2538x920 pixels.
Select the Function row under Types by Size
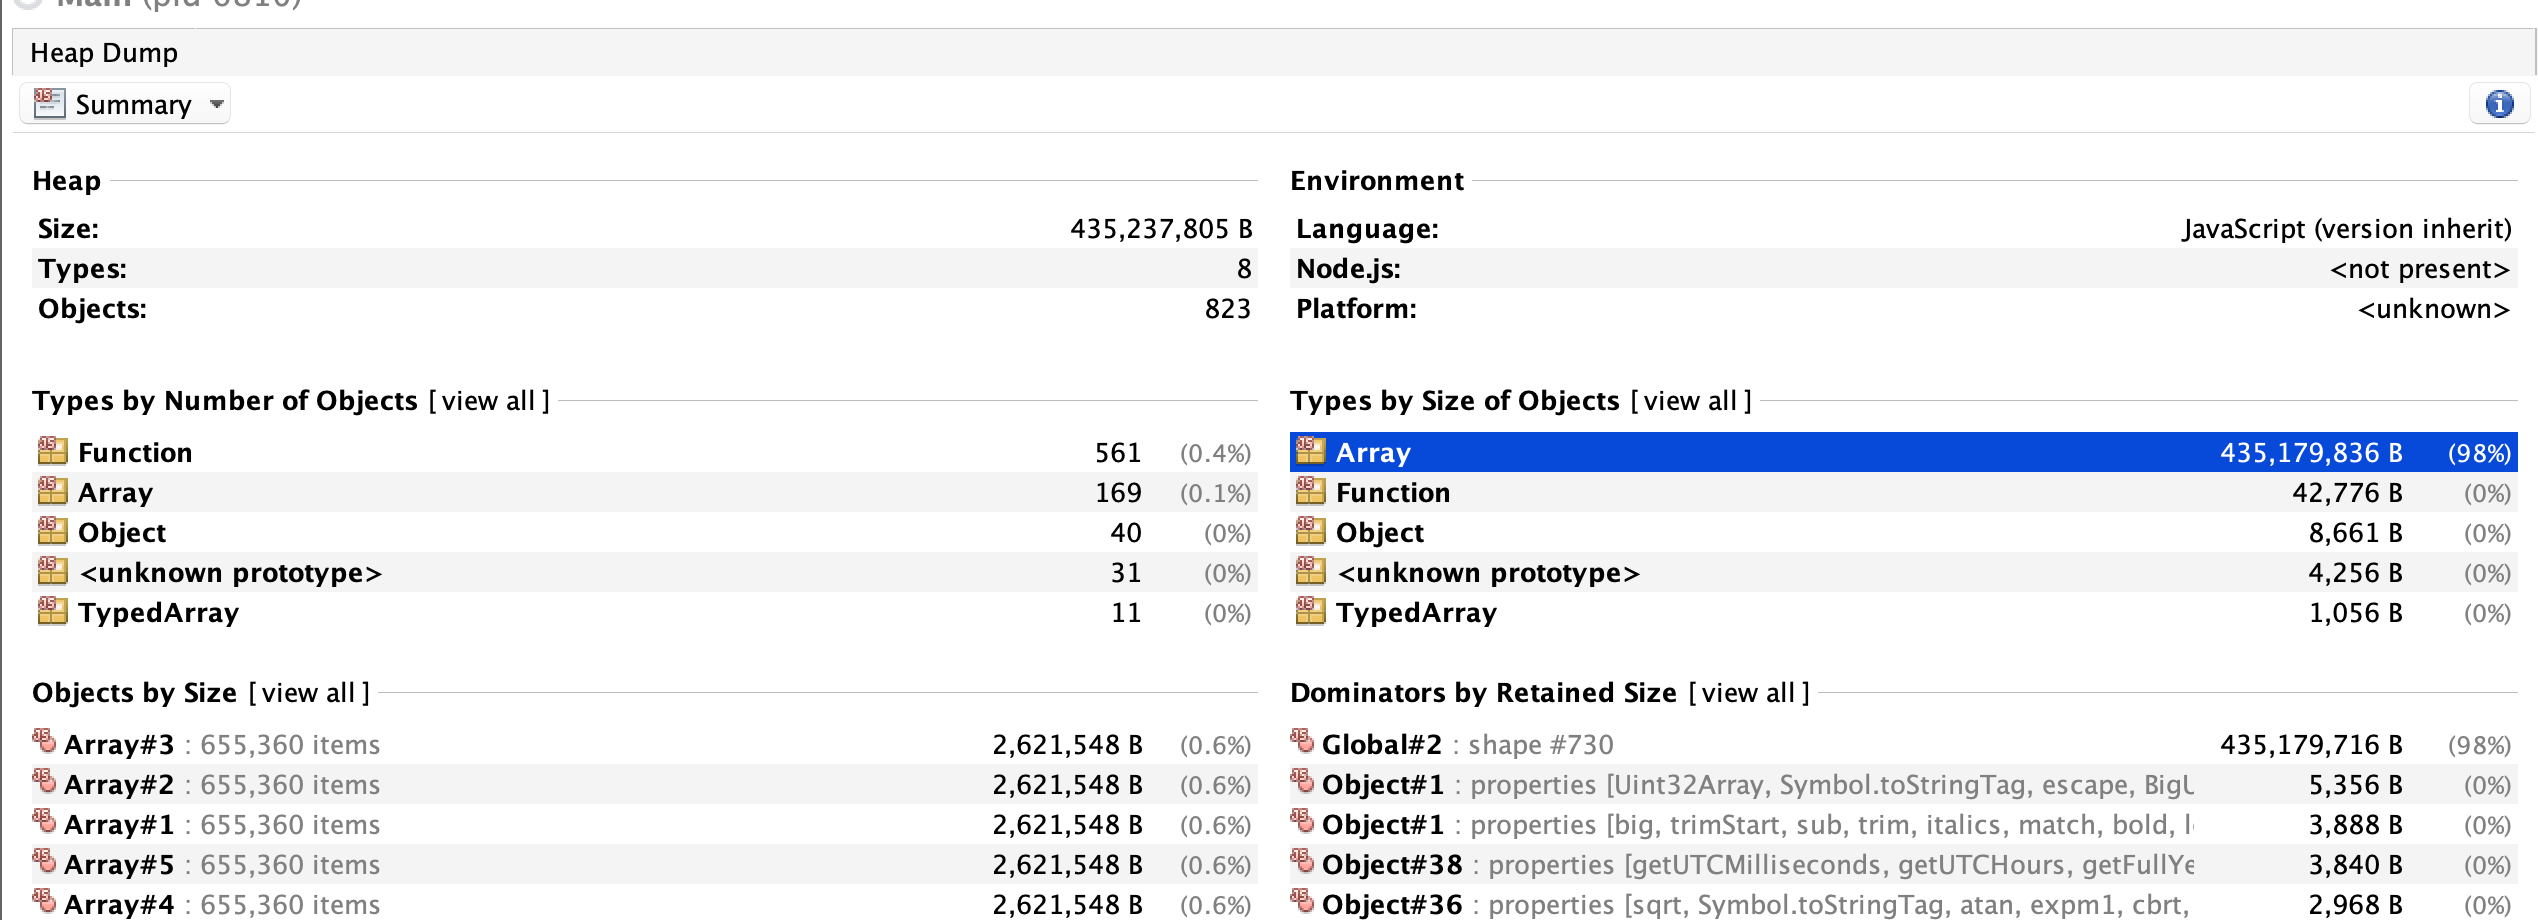1700,492
